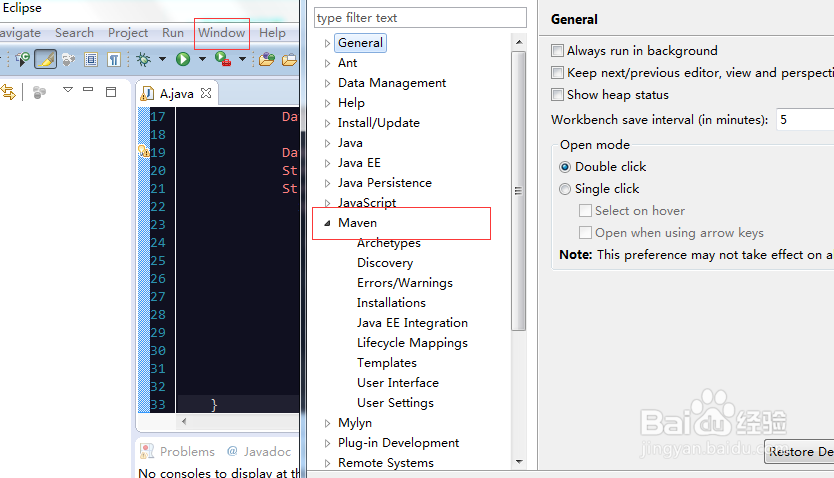Switch to the Problems tab

point(177,451)
